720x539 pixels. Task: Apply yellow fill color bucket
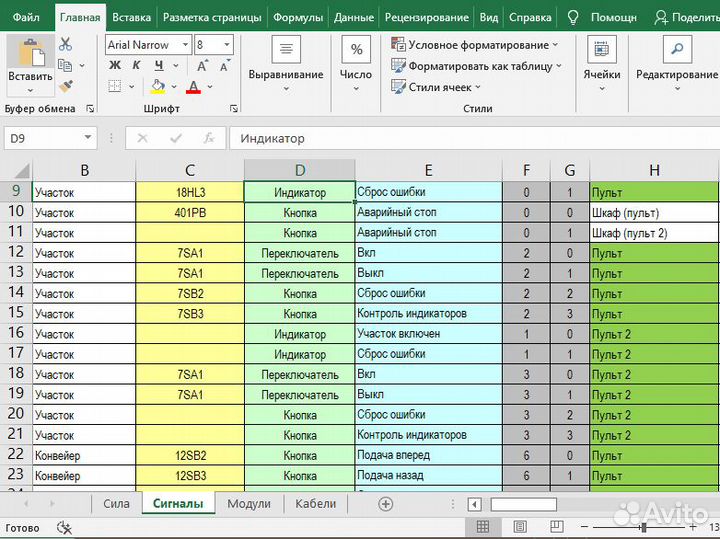tap(158, 86)
